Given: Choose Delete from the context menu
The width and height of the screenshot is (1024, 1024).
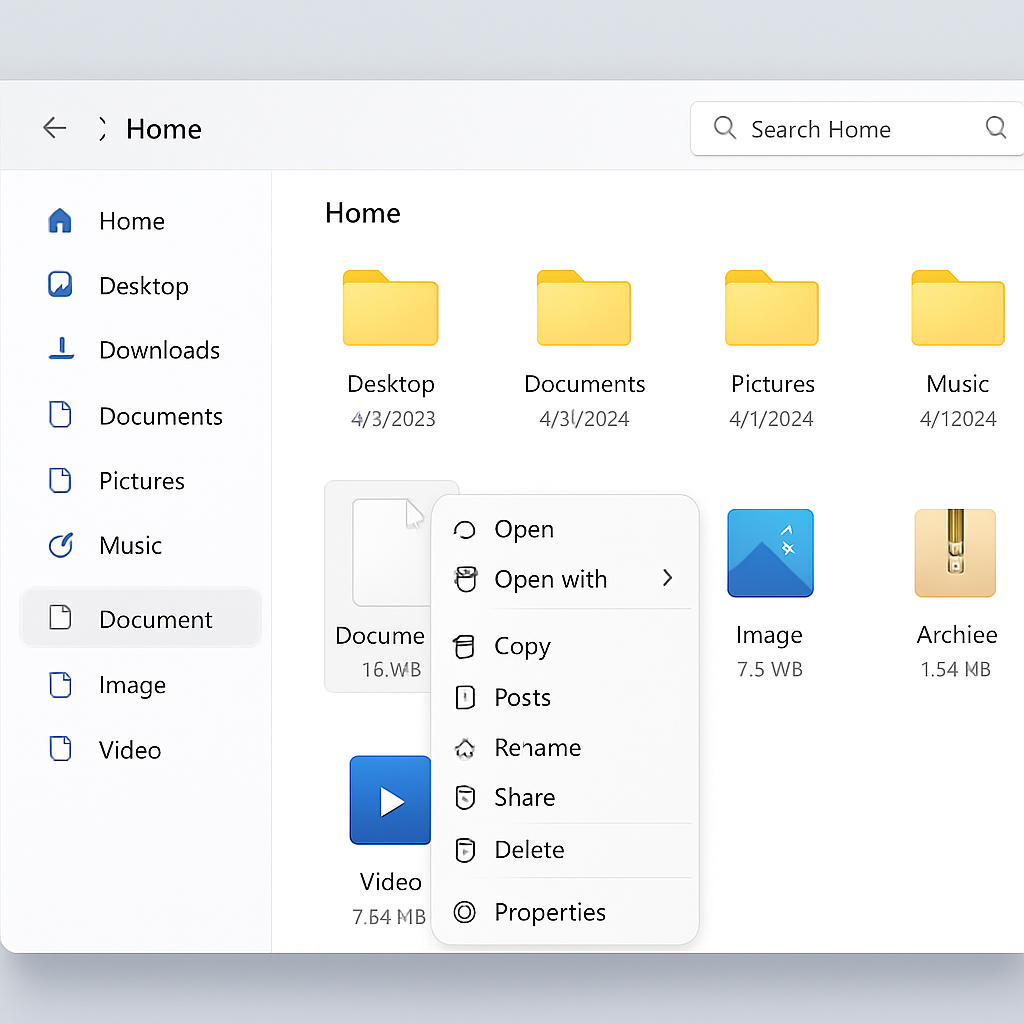Looking at the screenshot, I should (565, 850).
